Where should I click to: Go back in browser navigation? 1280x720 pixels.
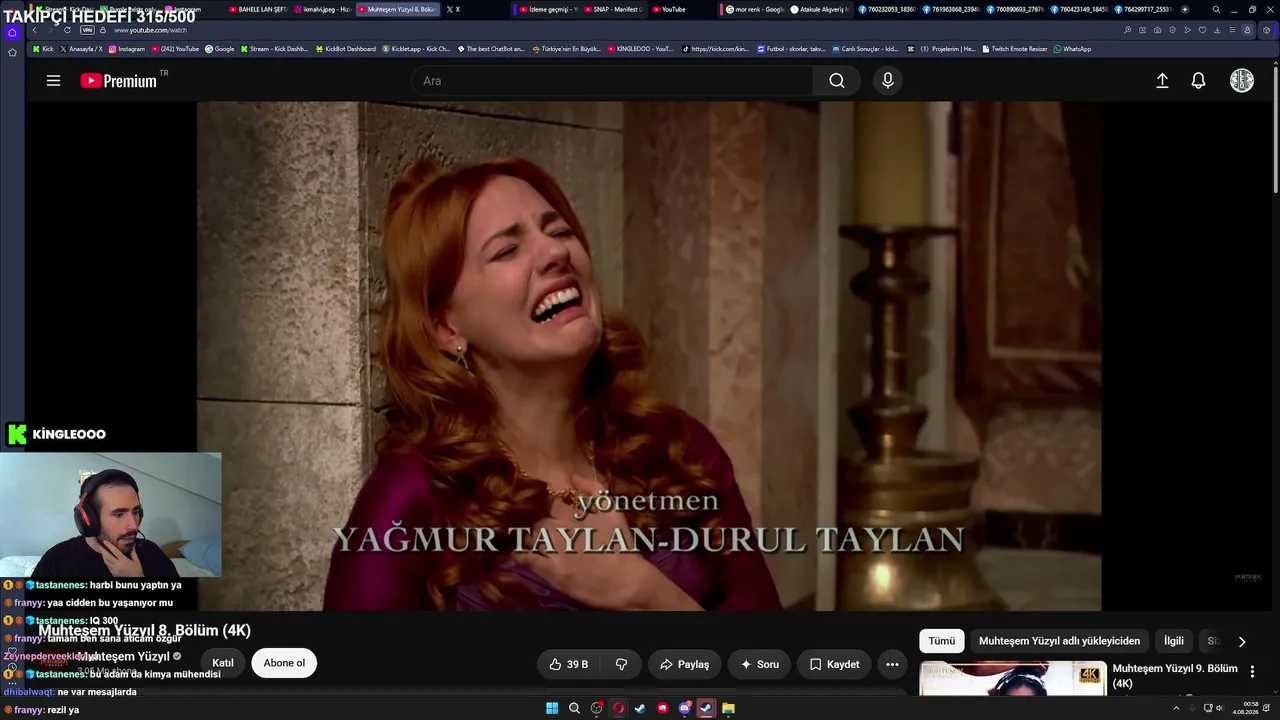pyautogui.click(x=35, y=30)
